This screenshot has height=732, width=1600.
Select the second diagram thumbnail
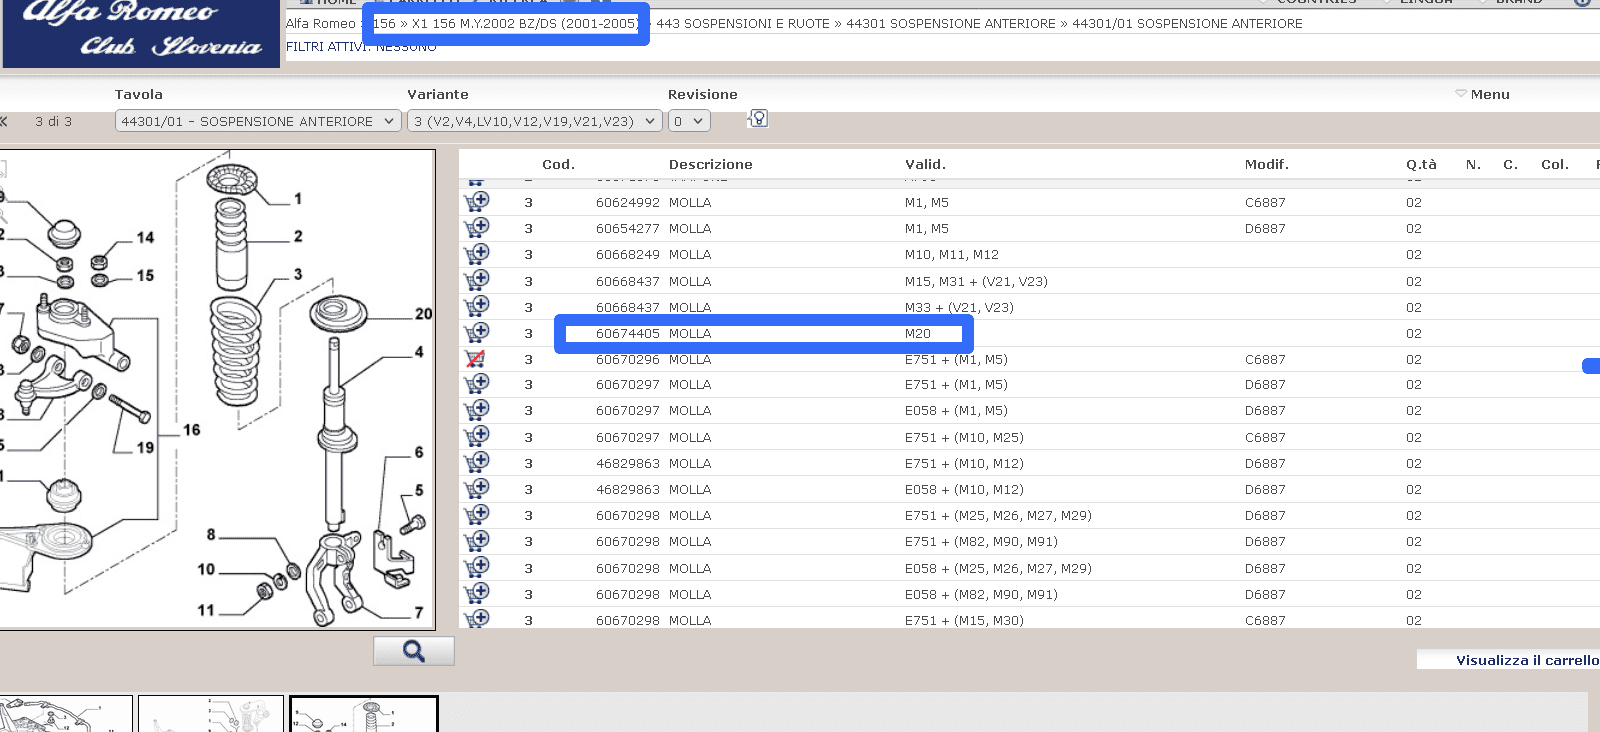tap(211, 714)
